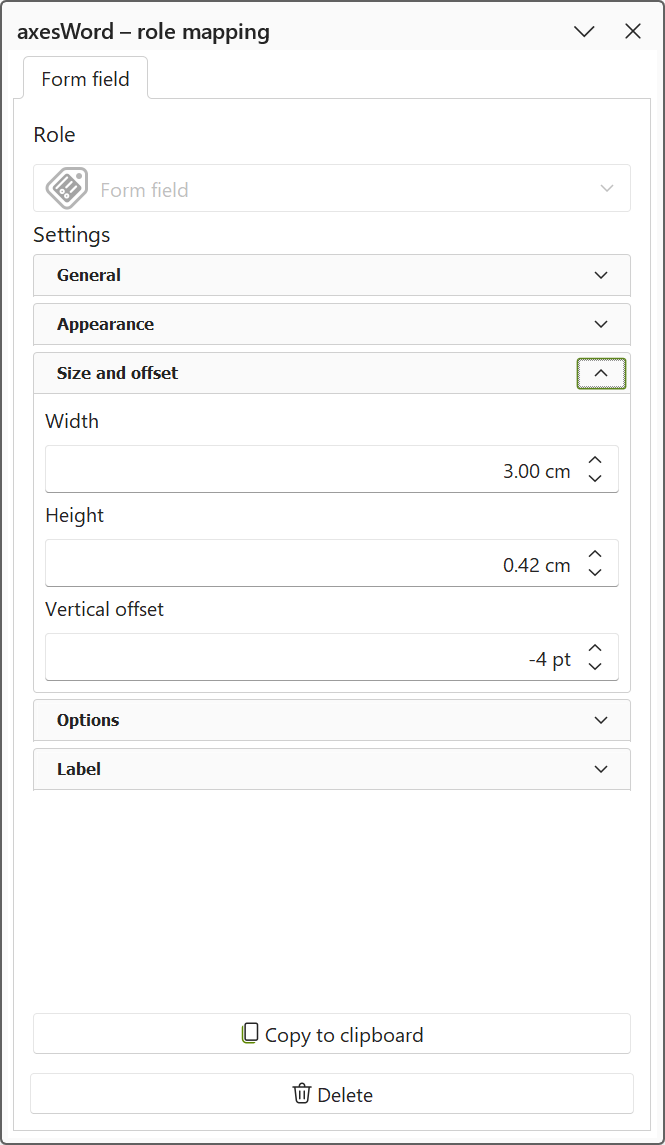Click the Settings heading text

(x=72, y=234)
